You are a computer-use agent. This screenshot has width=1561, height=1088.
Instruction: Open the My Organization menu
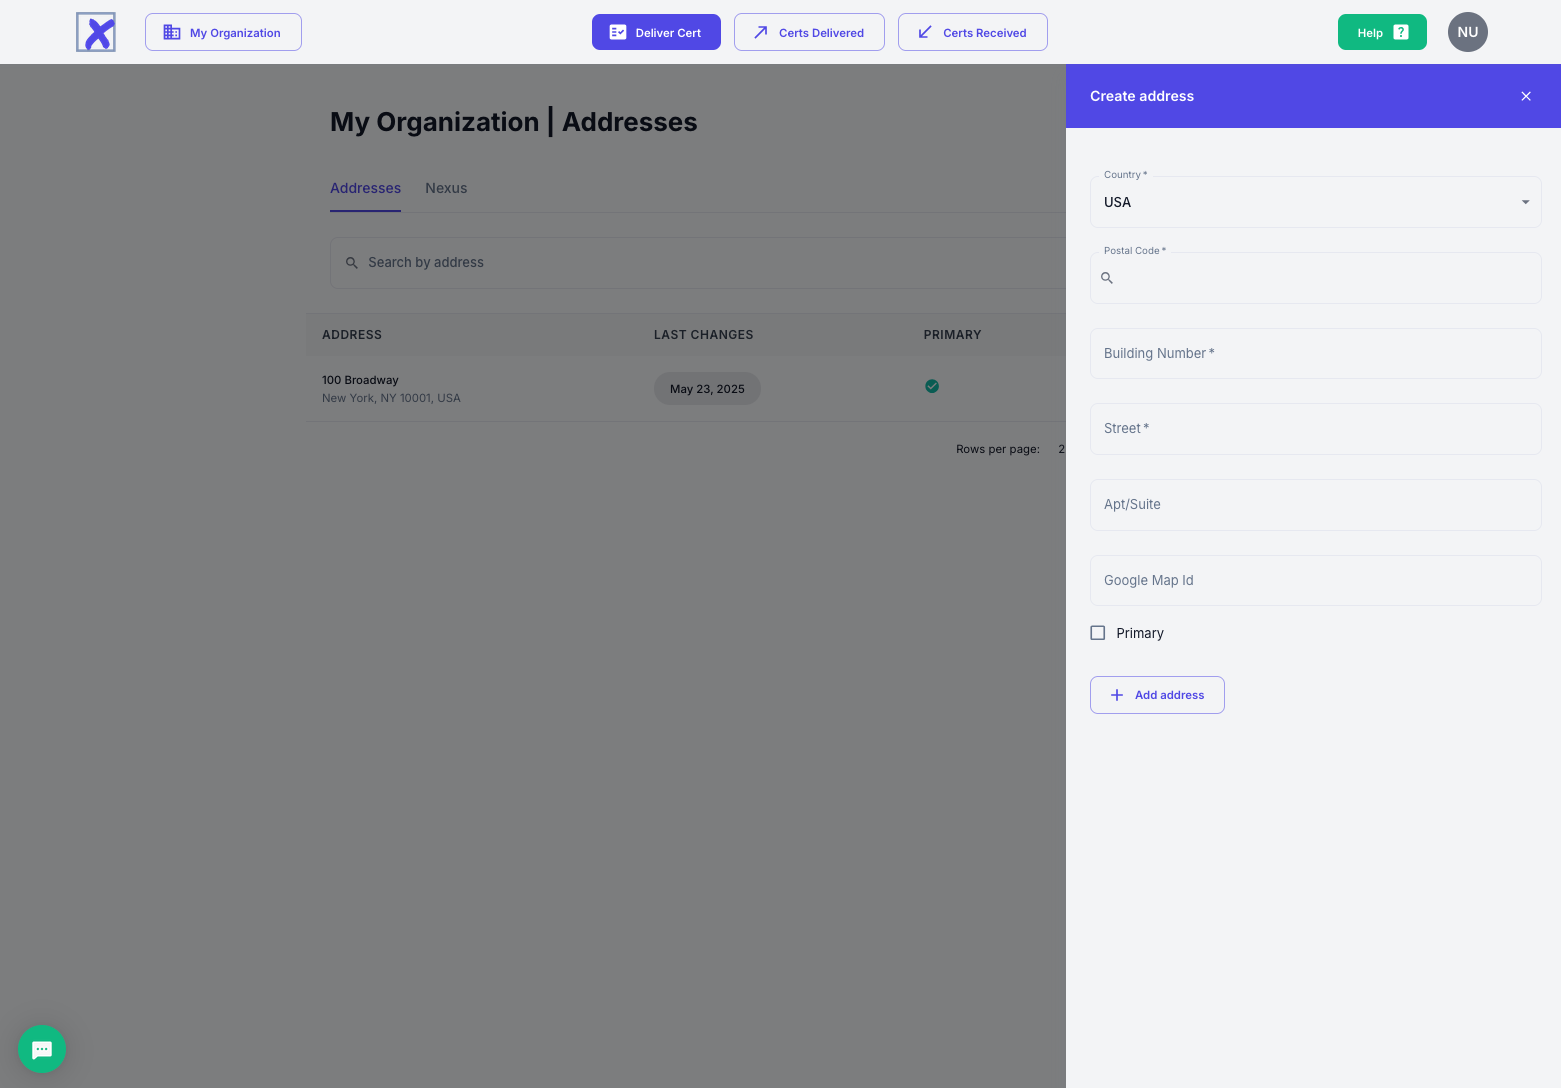pos(223,32)
